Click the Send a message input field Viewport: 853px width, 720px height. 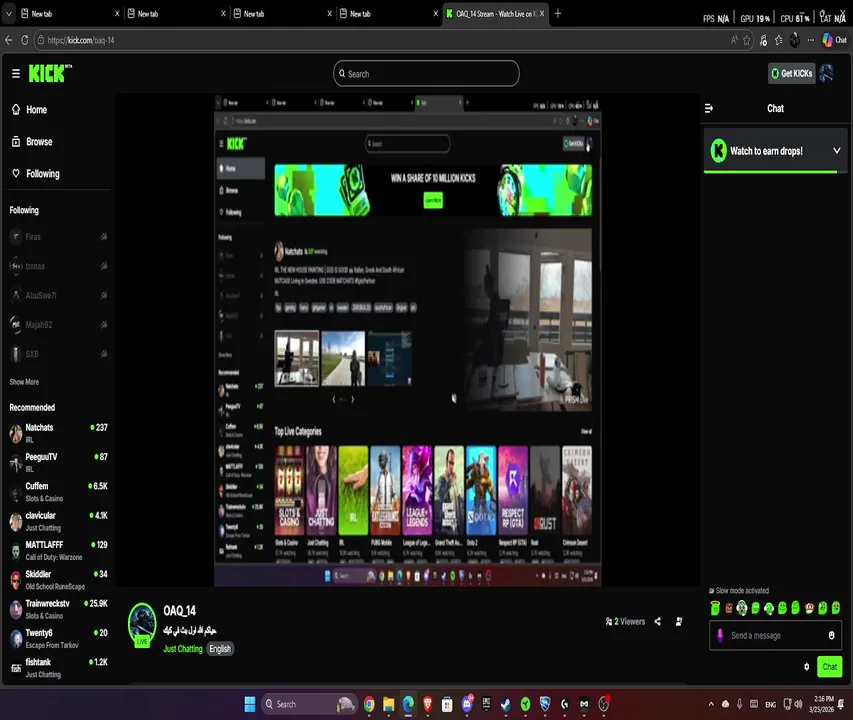tap(775, 635)
